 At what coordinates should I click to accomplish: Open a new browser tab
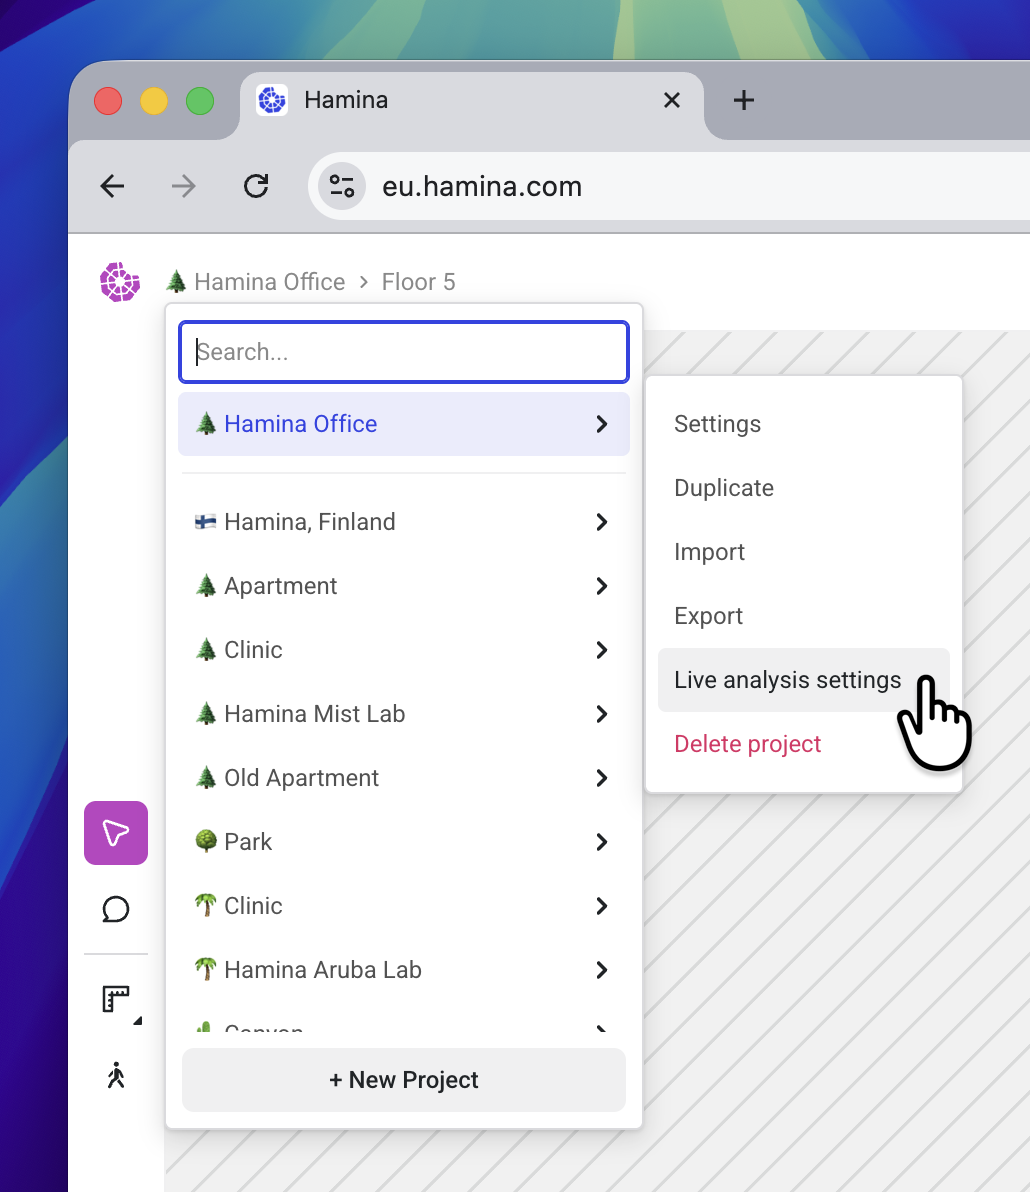(x=743, y=100)
